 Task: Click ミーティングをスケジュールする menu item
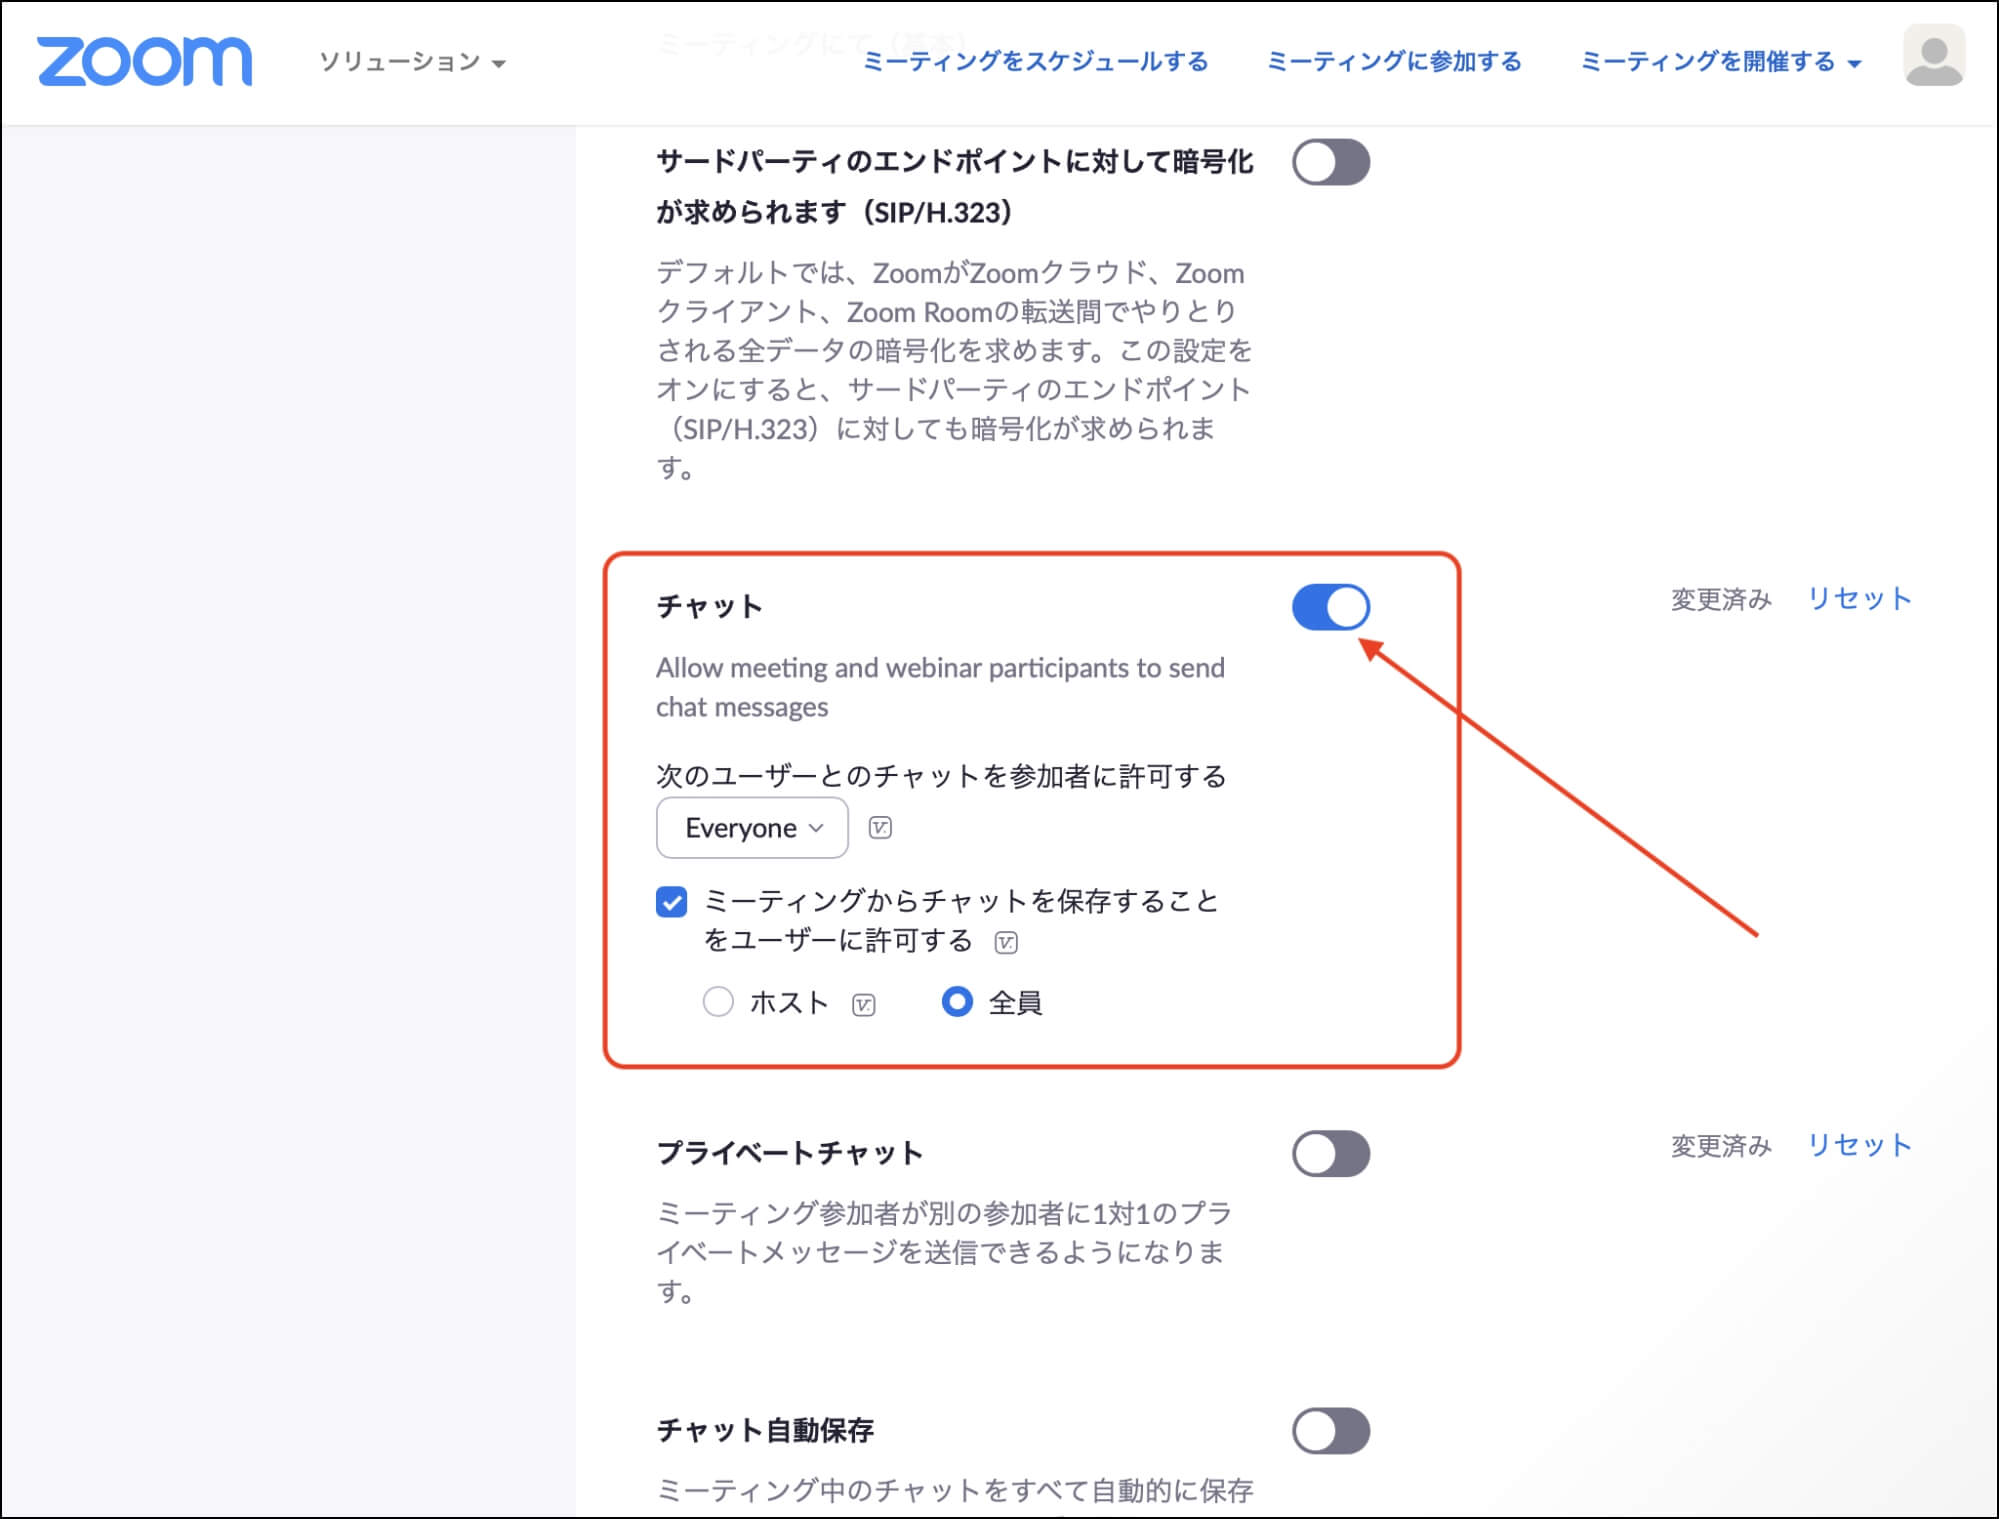pos(1036,62)
